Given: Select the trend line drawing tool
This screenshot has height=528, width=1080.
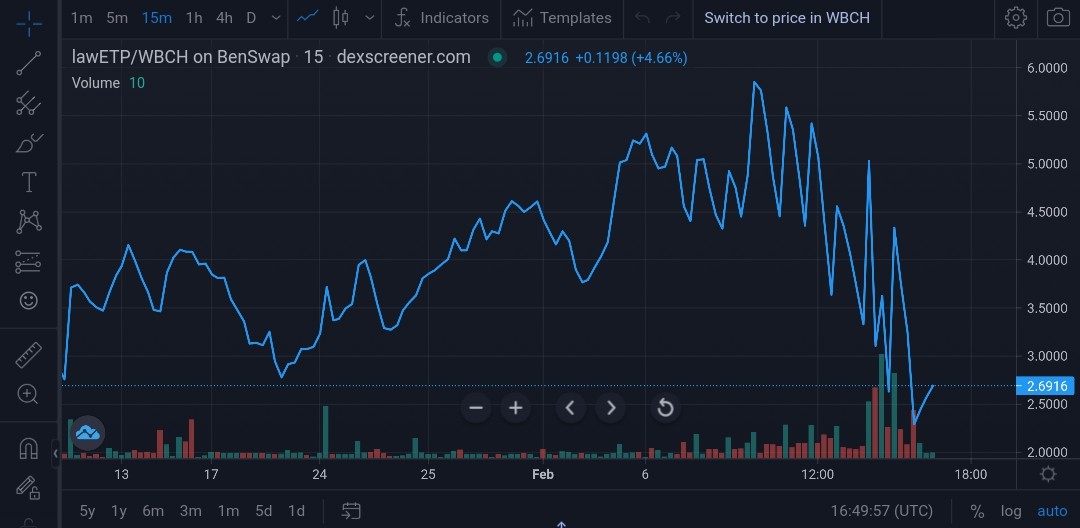Looking at the screenshot, I should click(x=28, y=63).
